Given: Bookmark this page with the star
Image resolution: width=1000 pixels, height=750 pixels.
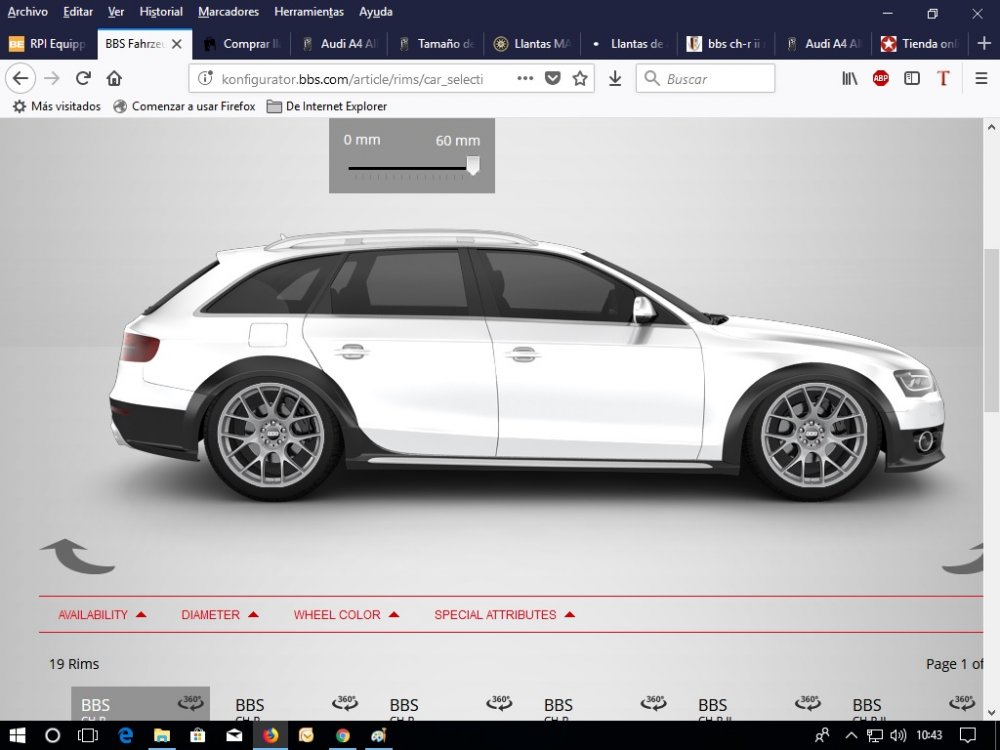Looking at the screenshot, I should 580,78.
